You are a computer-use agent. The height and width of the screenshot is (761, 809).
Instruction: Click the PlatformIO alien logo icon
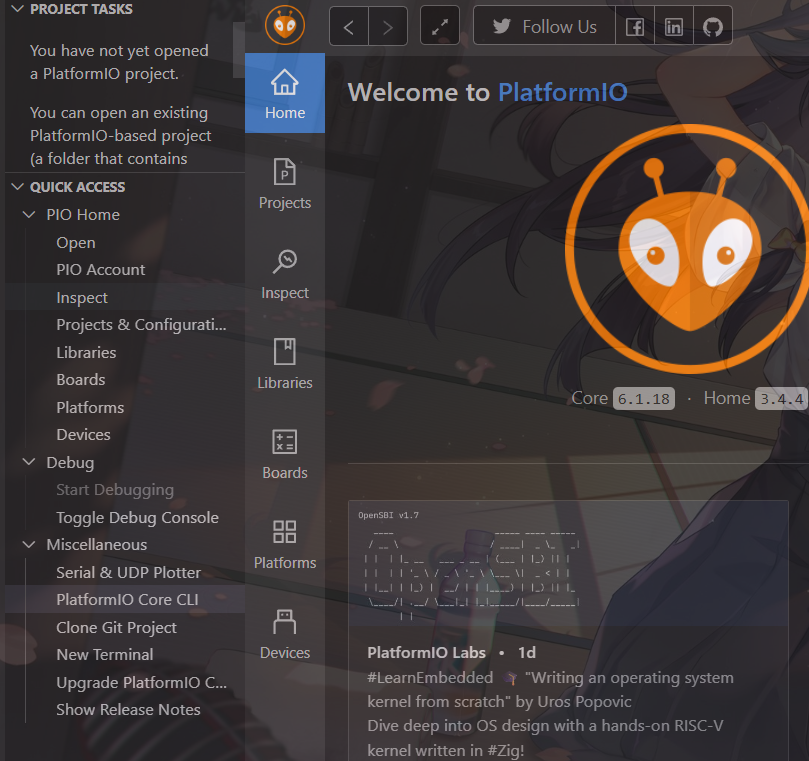point(285,25)
